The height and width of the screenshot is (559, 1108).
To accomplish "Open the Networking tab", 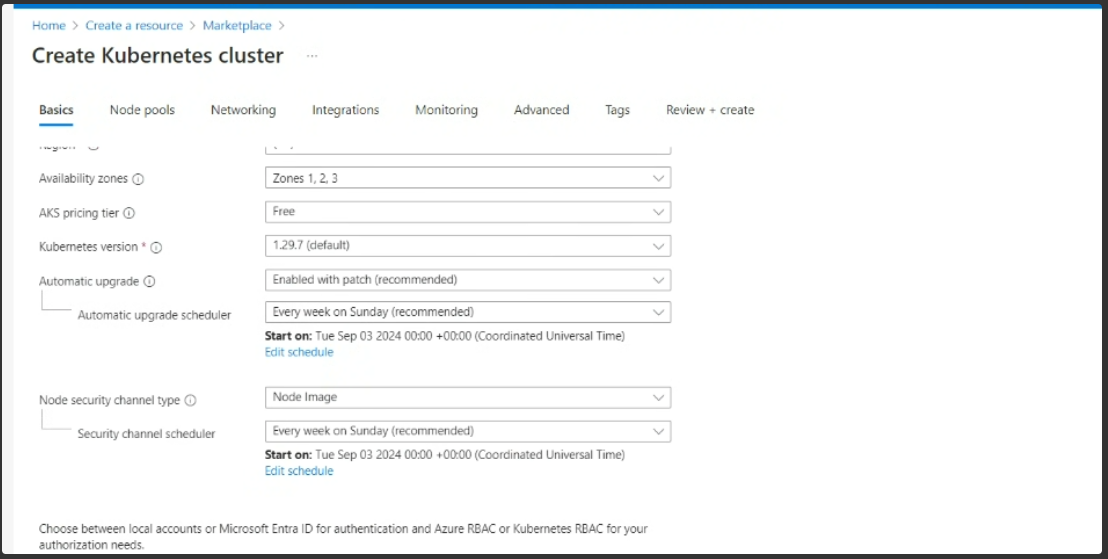I will (x=243, y=110).
